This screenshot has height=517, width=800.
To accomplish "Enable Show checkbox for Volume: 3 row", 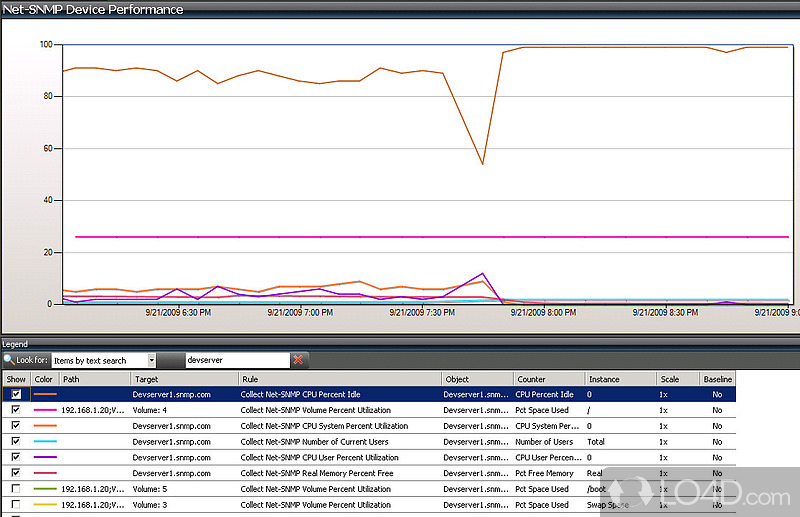I will (x=15, y=505).
